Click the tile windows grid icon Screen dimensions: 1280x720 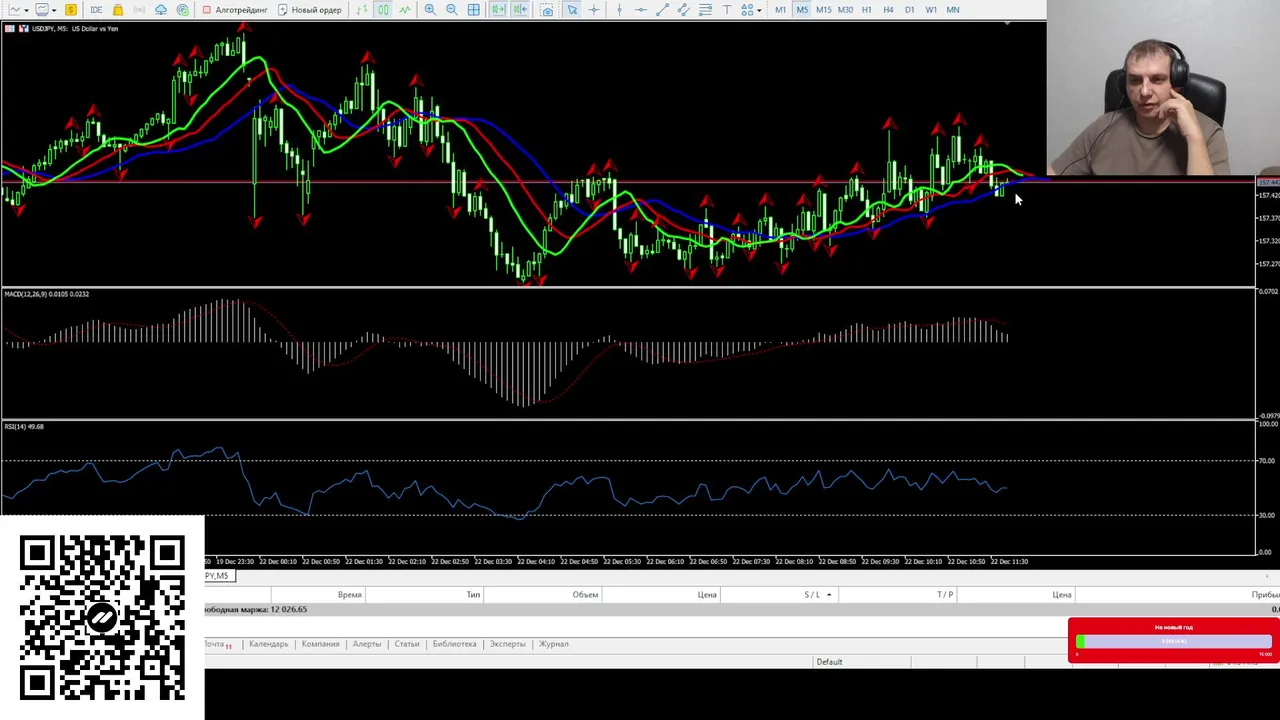[473, 10]
